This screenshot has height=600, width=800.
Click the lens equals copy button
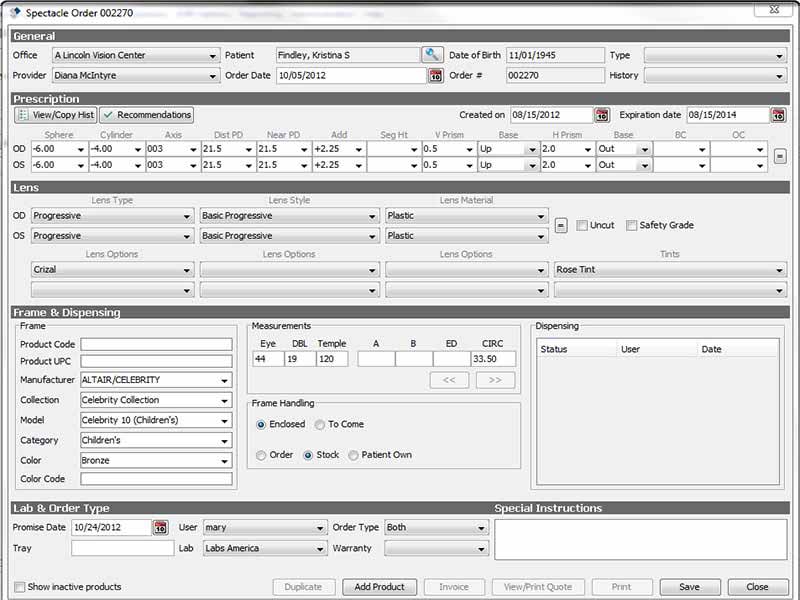(561, 225)
